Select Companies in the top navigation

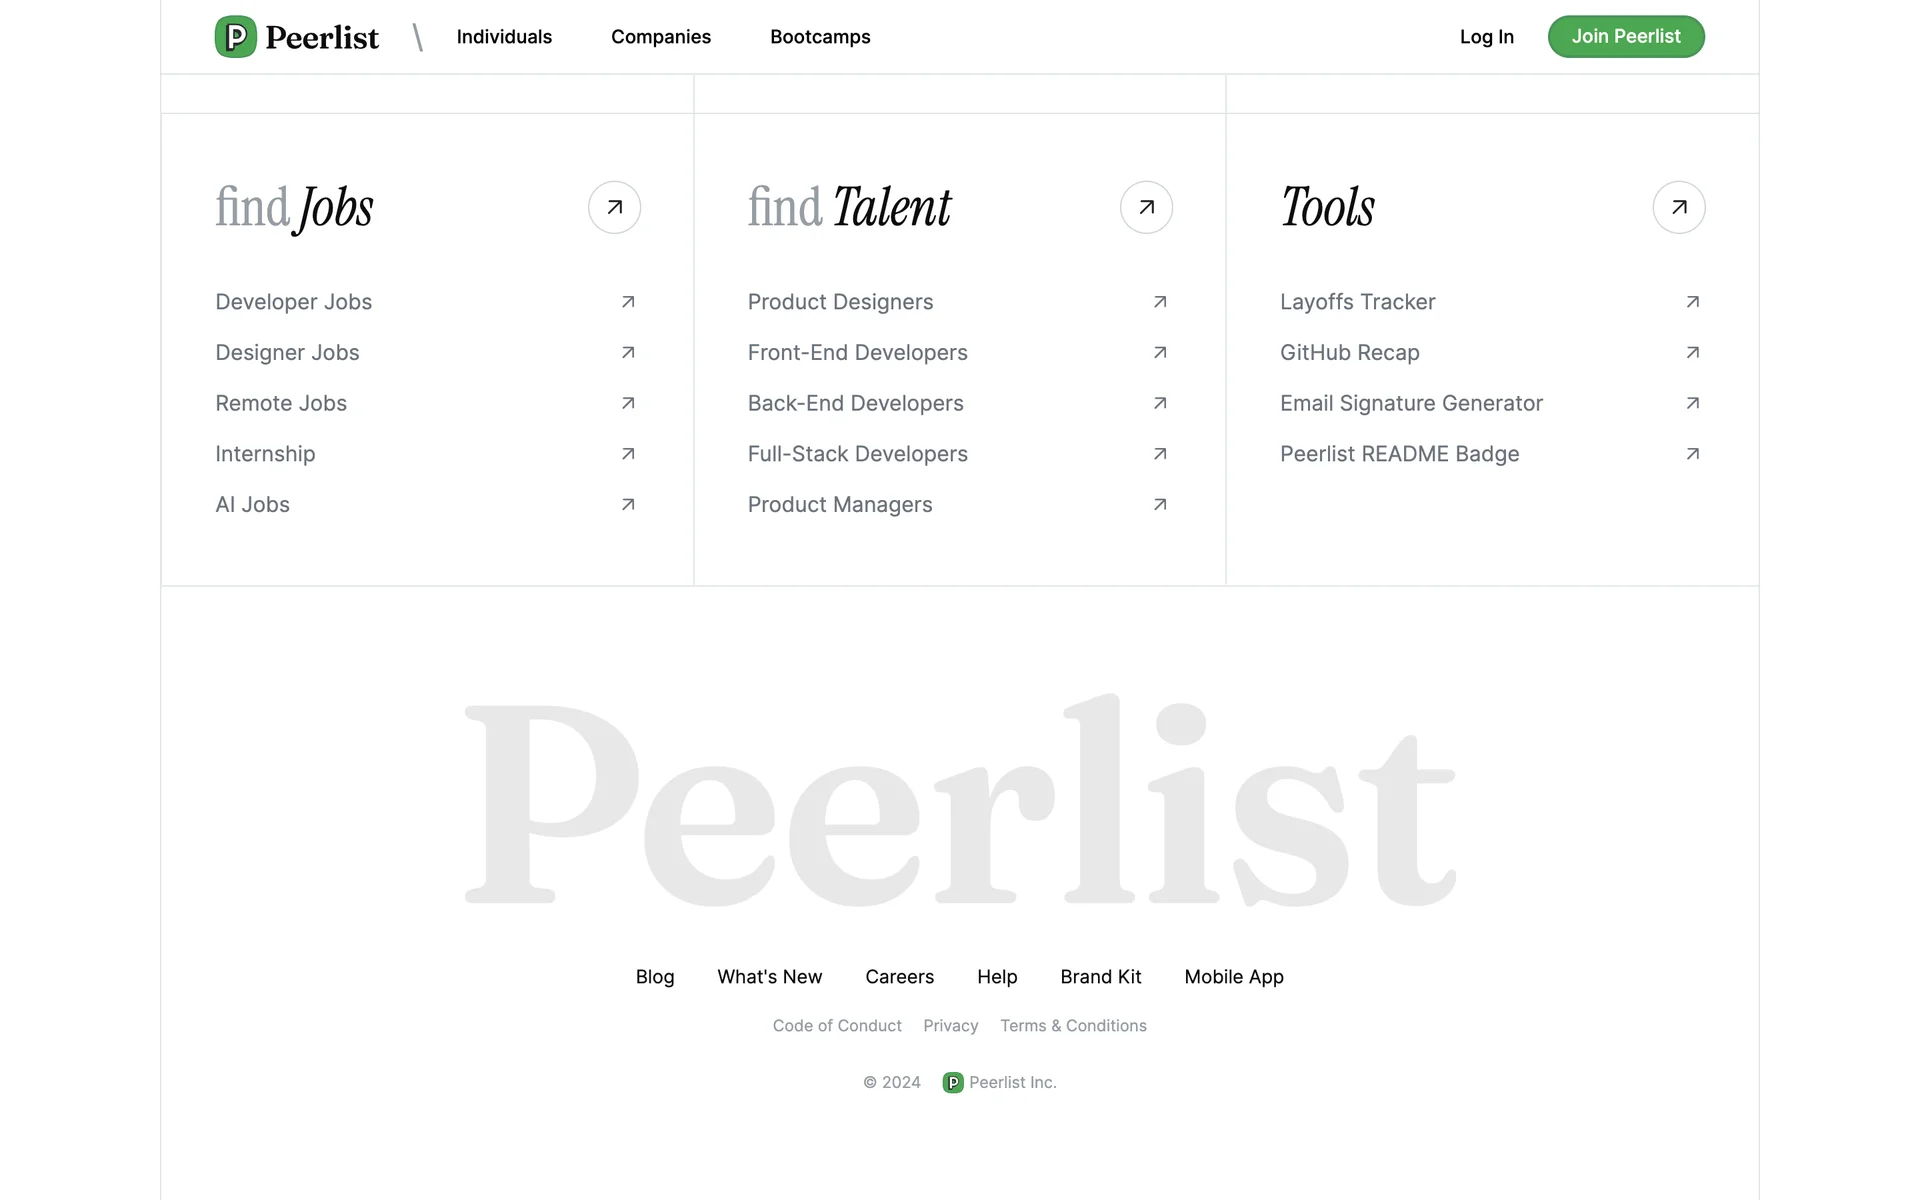[661, 37]
